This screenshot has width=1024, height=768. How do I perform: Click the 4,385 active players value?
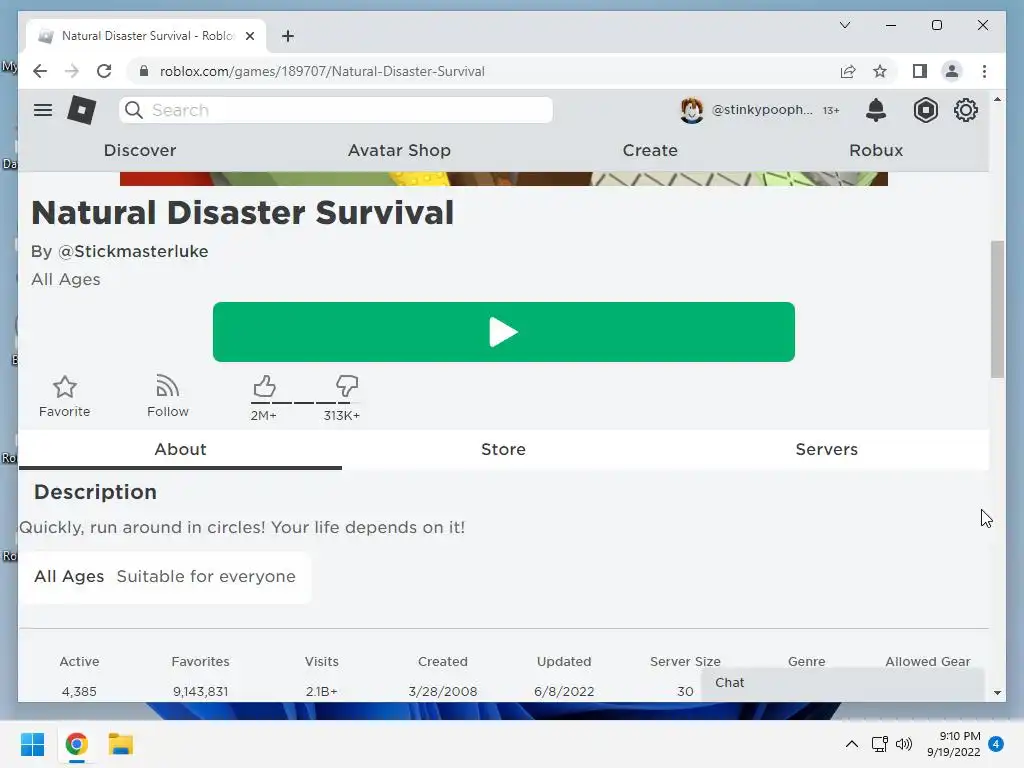pyautogui.click(x=79, y=691)
